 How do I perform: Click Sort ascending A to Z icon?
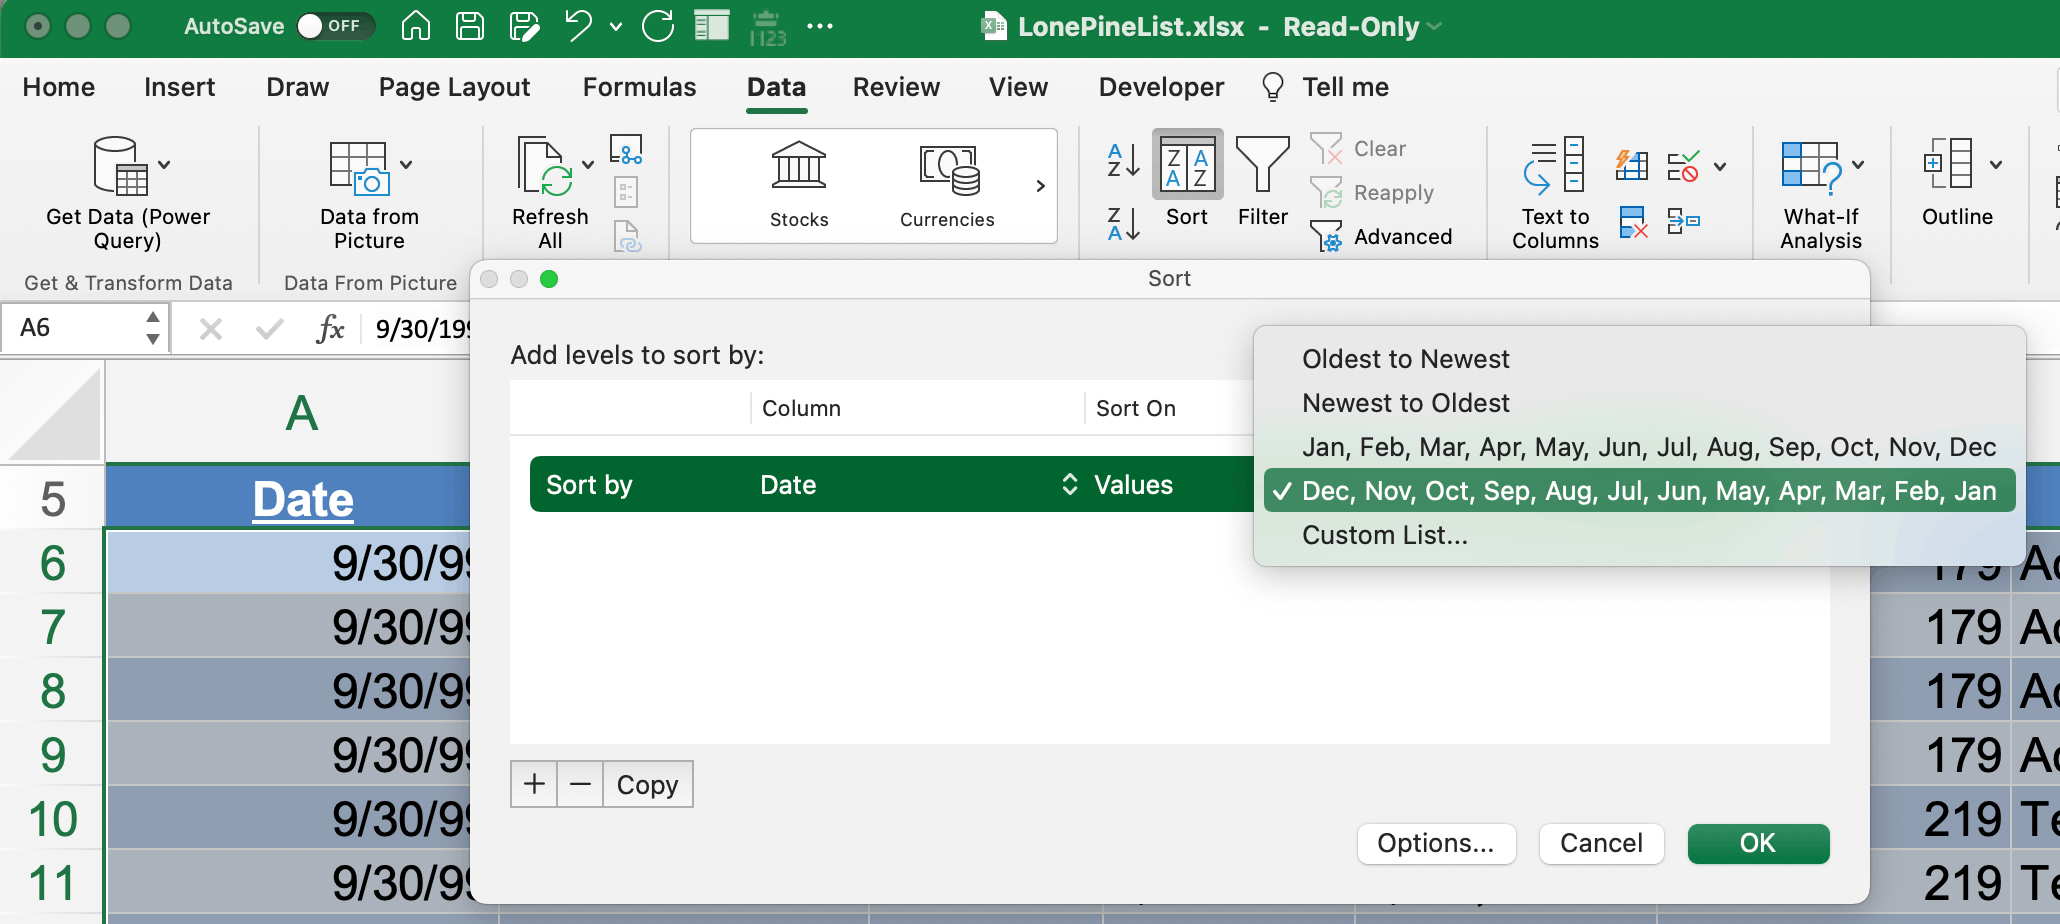pos(1123,160)
